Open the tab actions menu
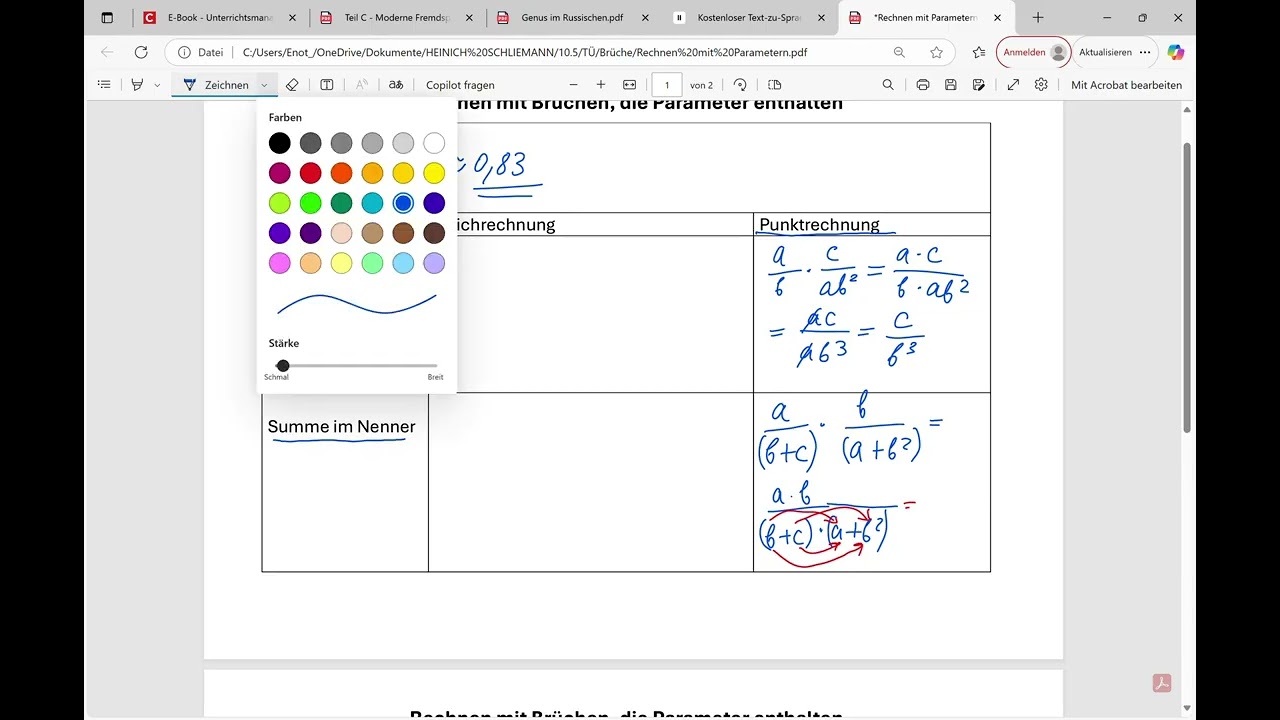This screenshot has height=720, width=1280. coord(108,18)
